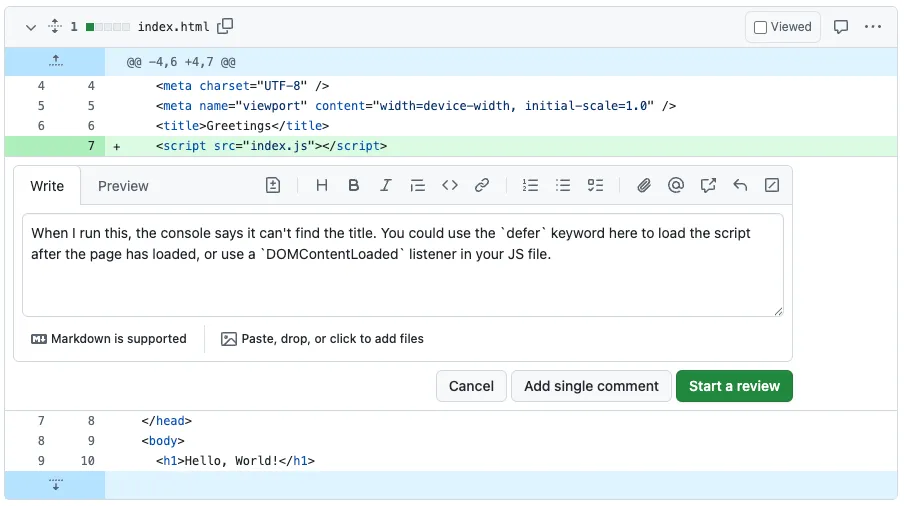904x506 pixels.
Task: Open the file options ellipsis menu
Action: pyautogui.click(x=873, y=27)
